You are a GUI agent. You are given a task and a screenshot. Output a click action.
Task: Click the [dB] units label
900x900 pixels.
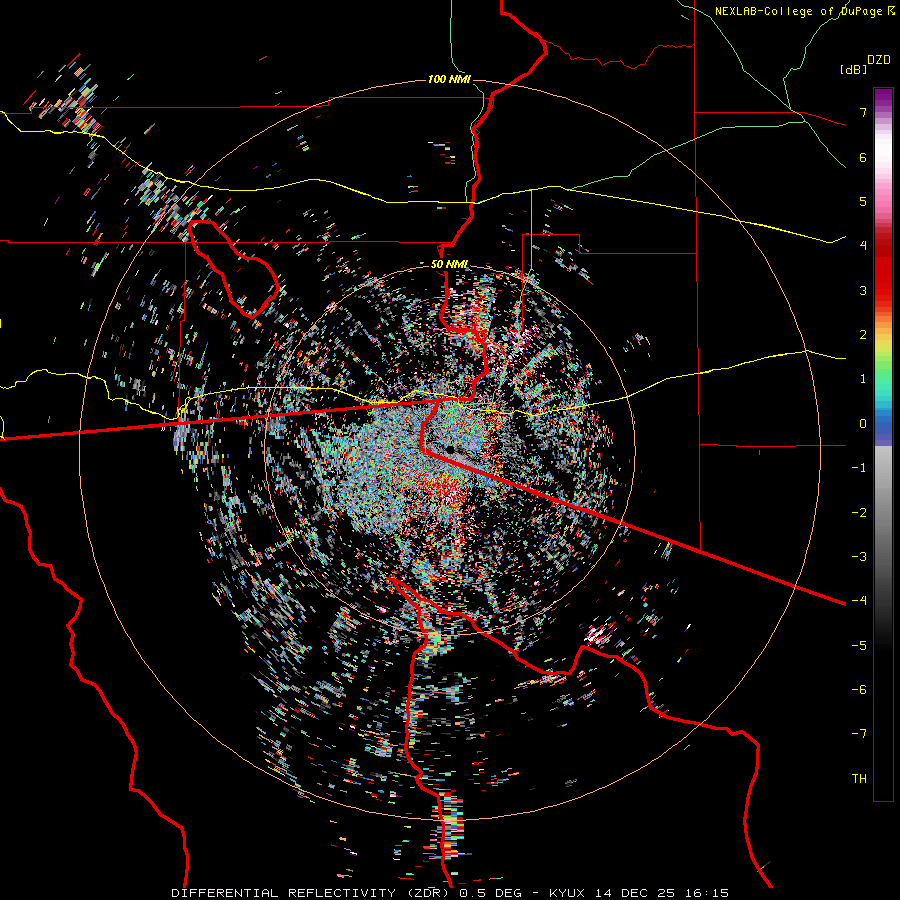854,69
